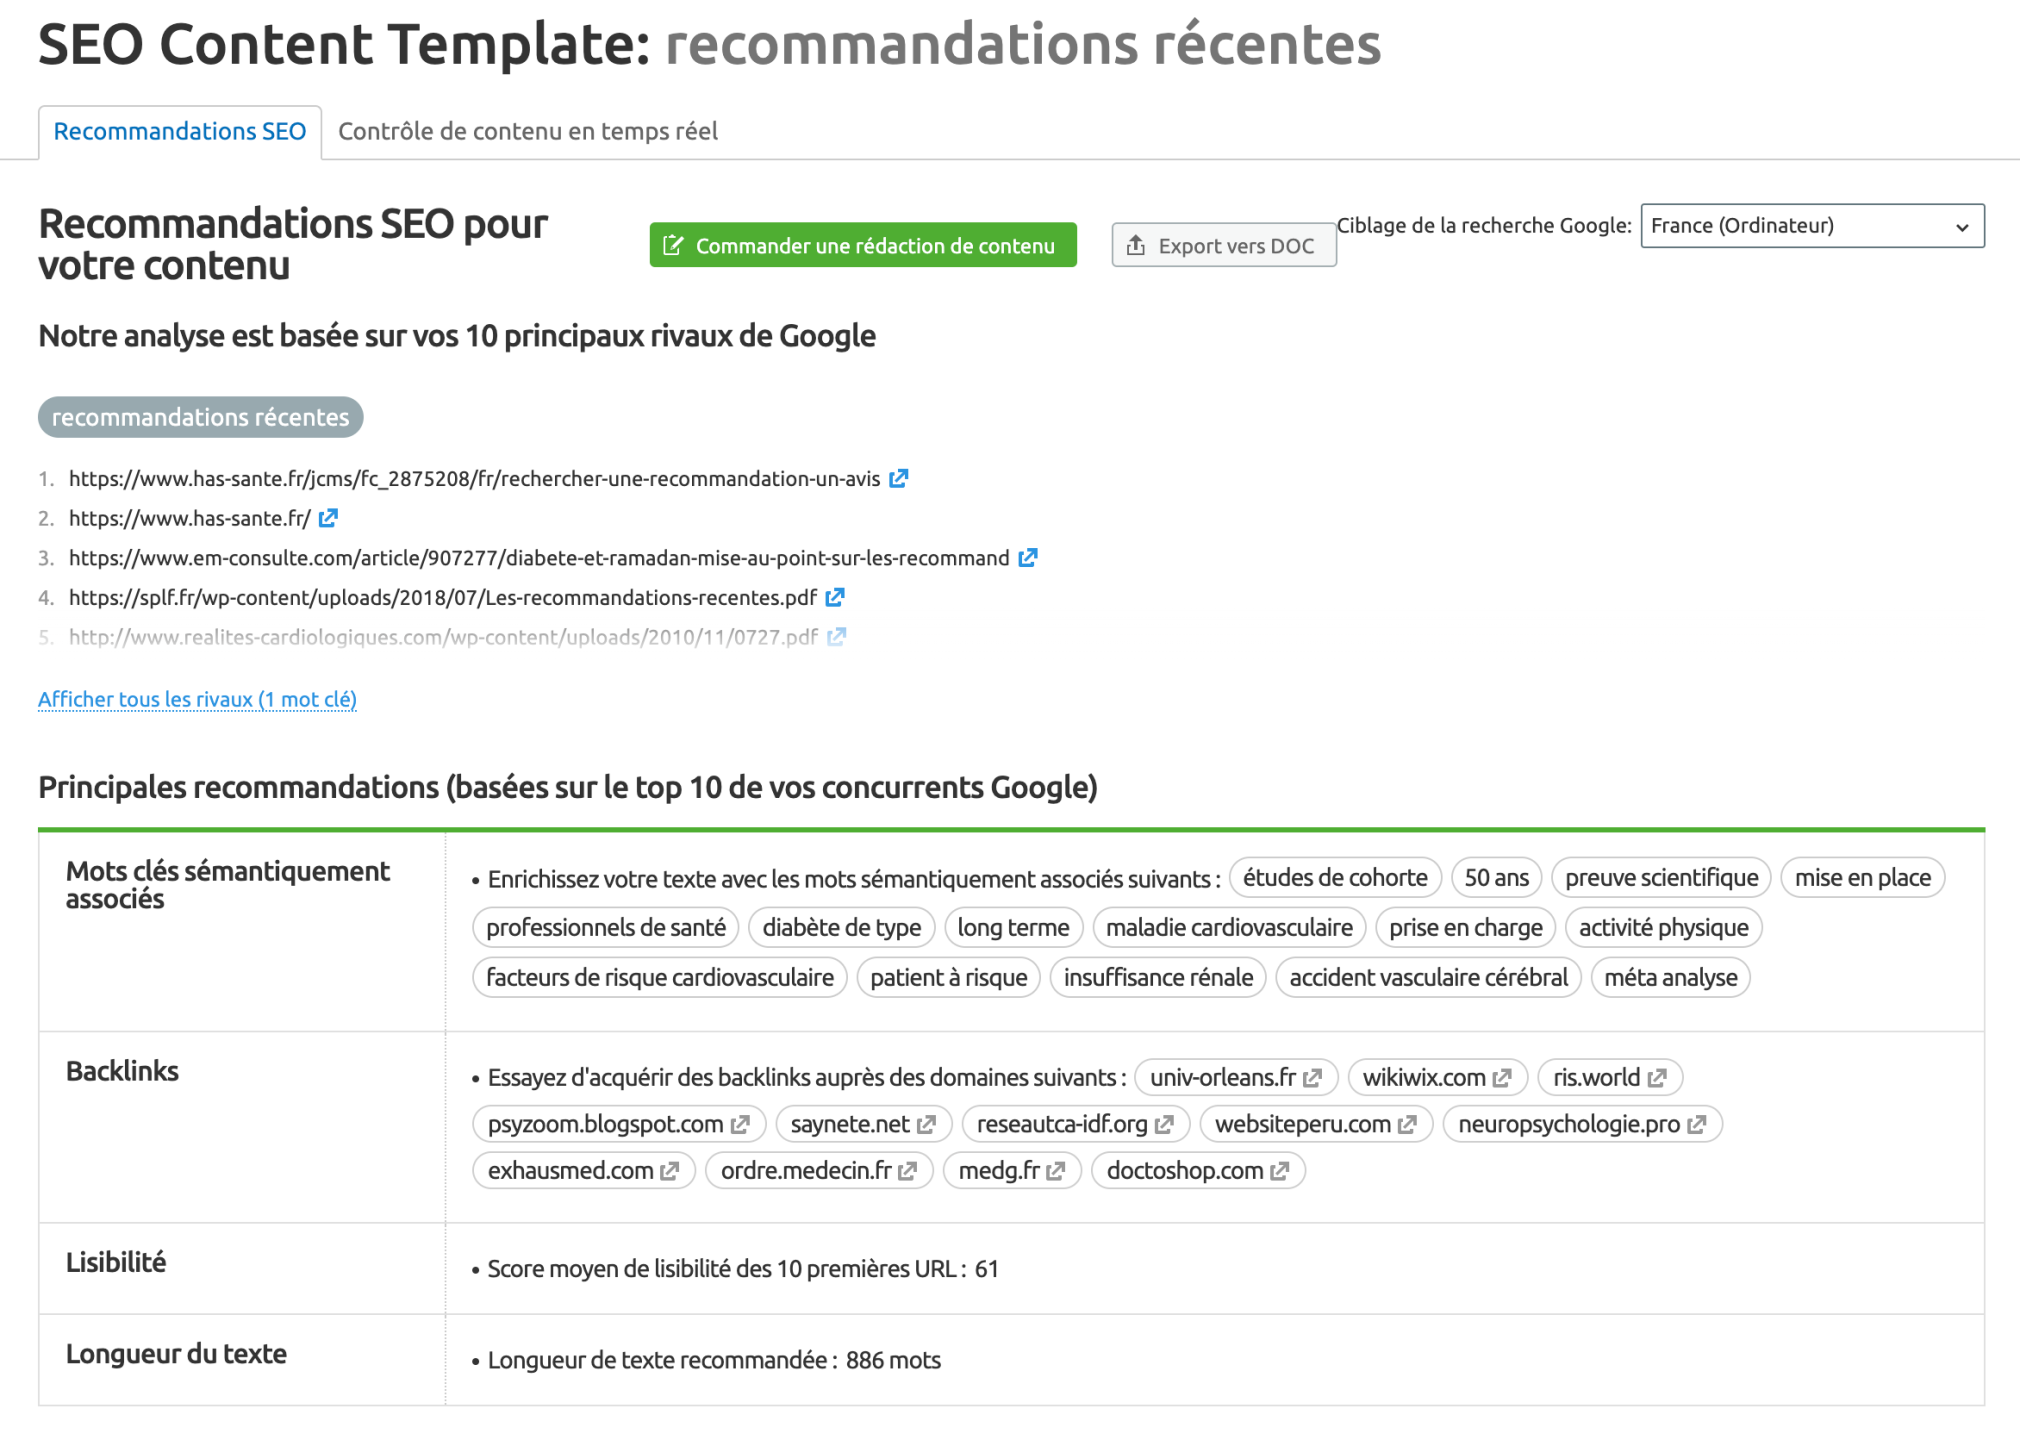Open the external link icon next to https://www.has-sante.fr/

click(329, 518)
